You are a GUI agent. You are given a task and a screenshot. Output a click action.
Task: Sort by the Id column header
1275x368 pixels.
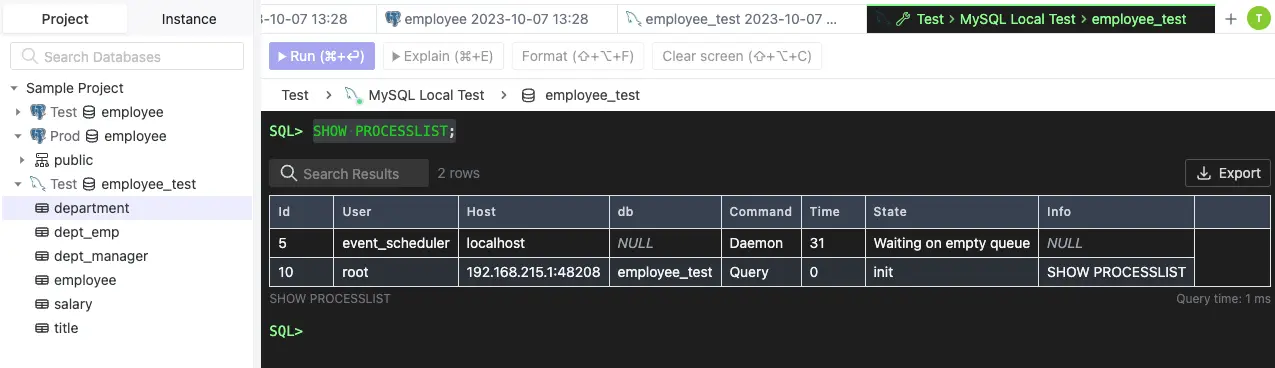tap(302, 212)
